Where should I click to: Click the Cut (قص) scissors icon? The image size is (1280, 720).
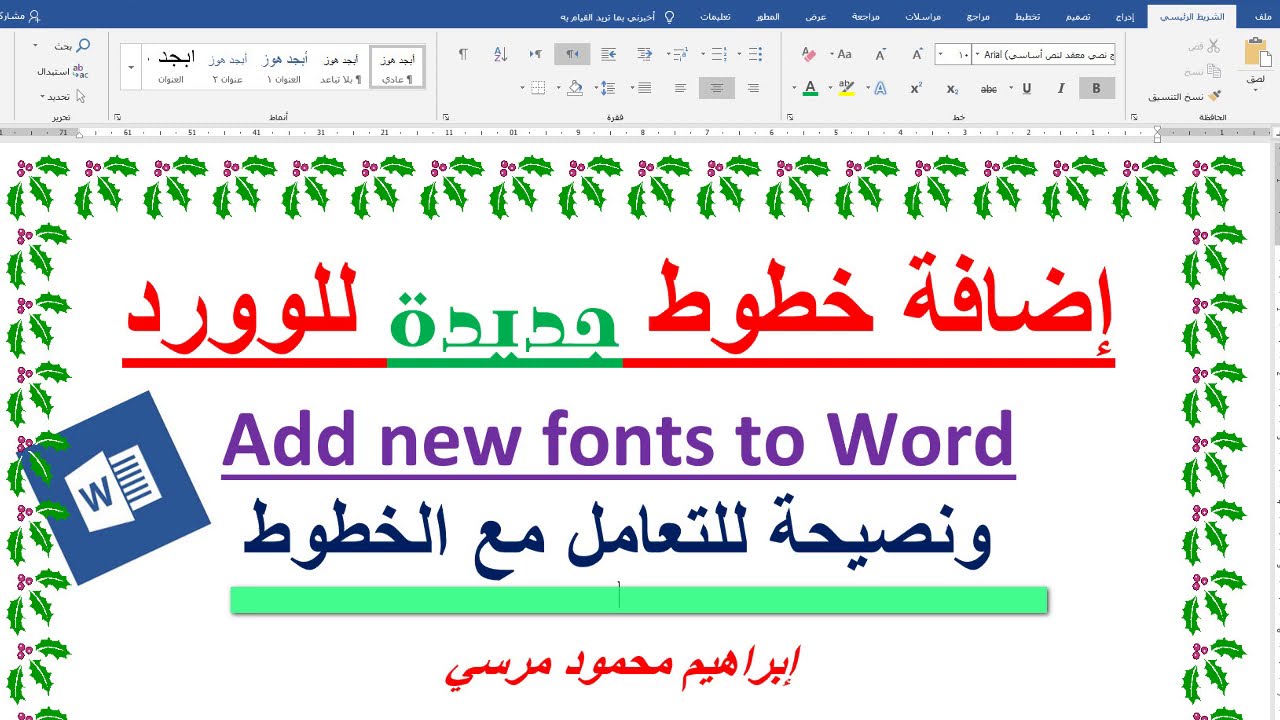(x=1214, y=46)
